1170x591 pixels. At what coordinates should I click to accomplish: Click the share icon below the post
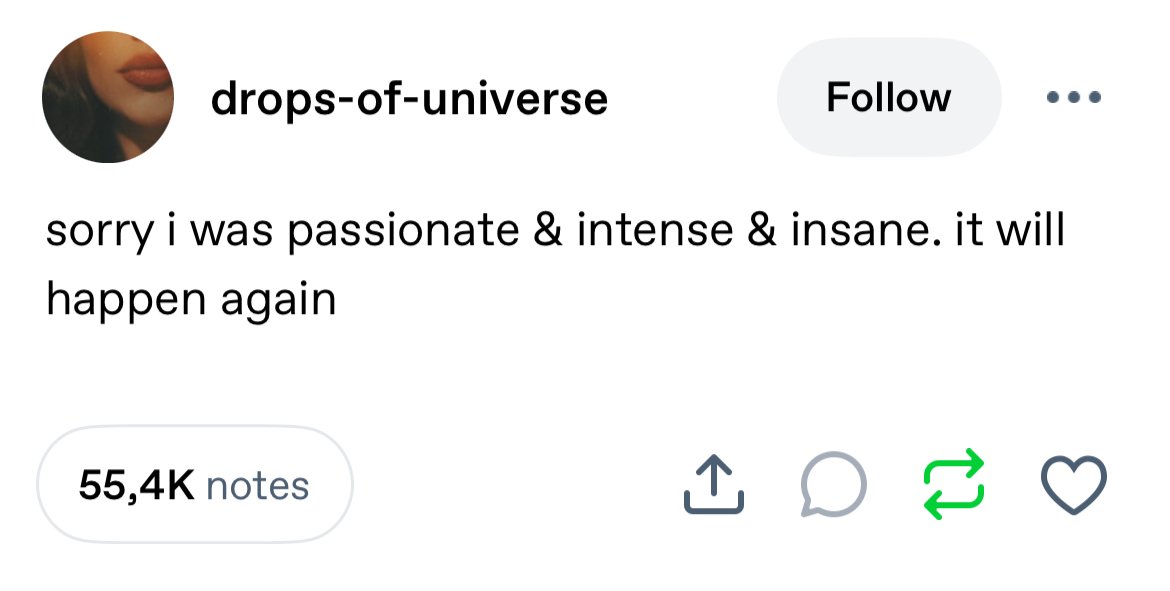click(714, 486)
